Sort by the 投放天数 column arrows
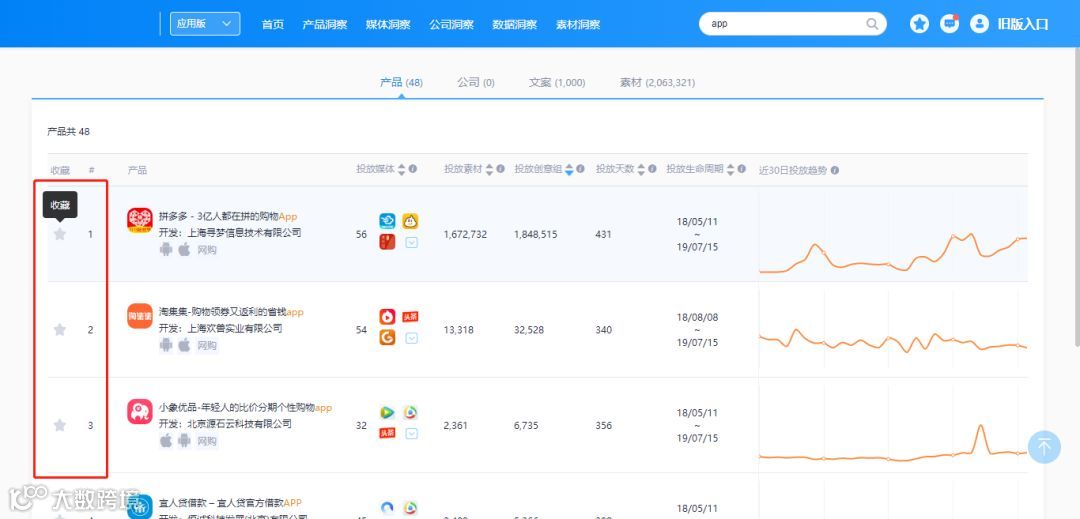The image size is (1080, 519). [641, 169]
